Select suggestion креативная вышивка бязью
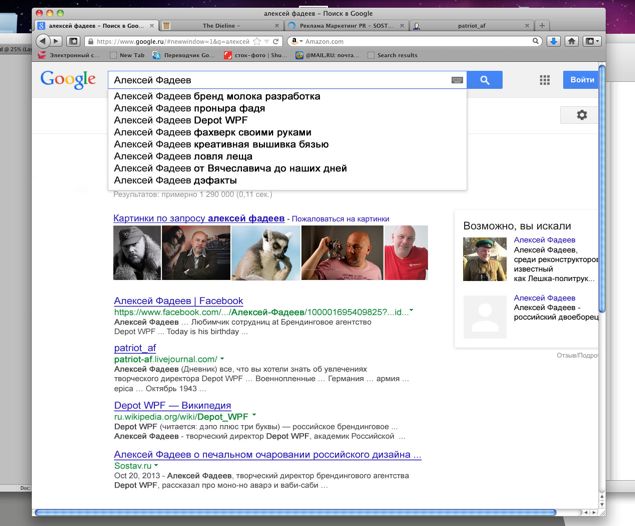 pos(287,145)
